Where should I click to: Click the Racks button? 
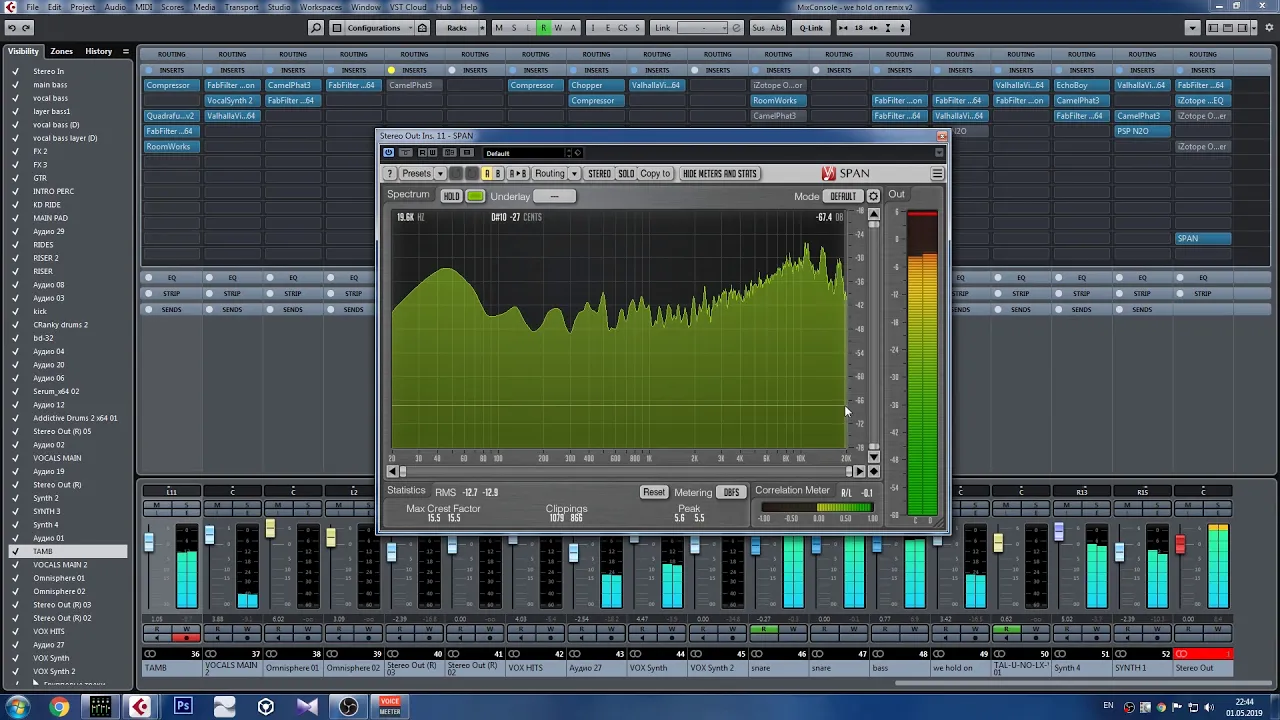tap(457, 28)
